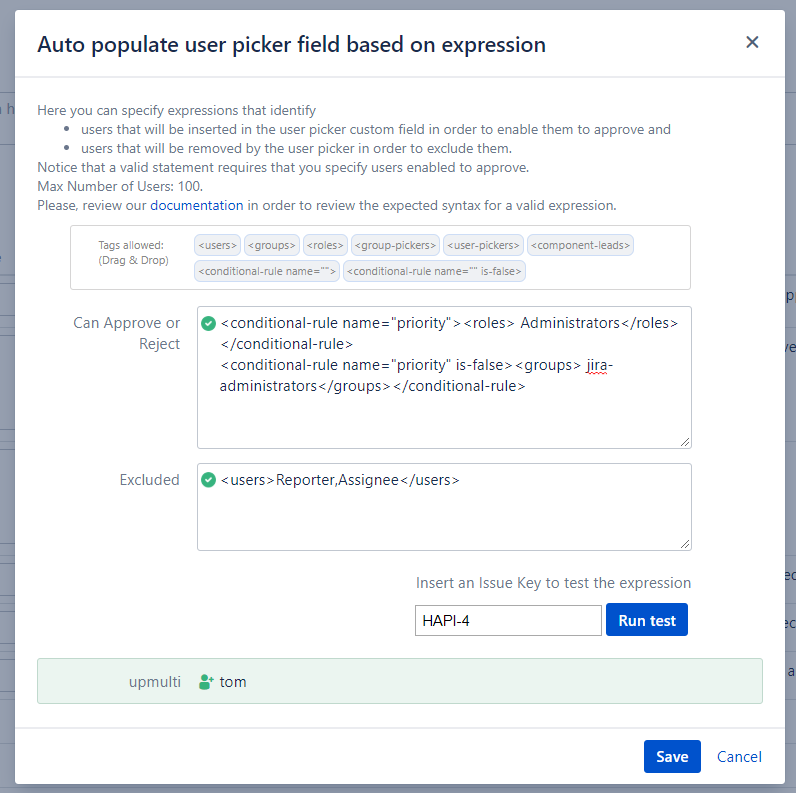Viewport: 796px width, 793px height.
Task: Select the <groups> tag chip
Action: coord(271,245)
